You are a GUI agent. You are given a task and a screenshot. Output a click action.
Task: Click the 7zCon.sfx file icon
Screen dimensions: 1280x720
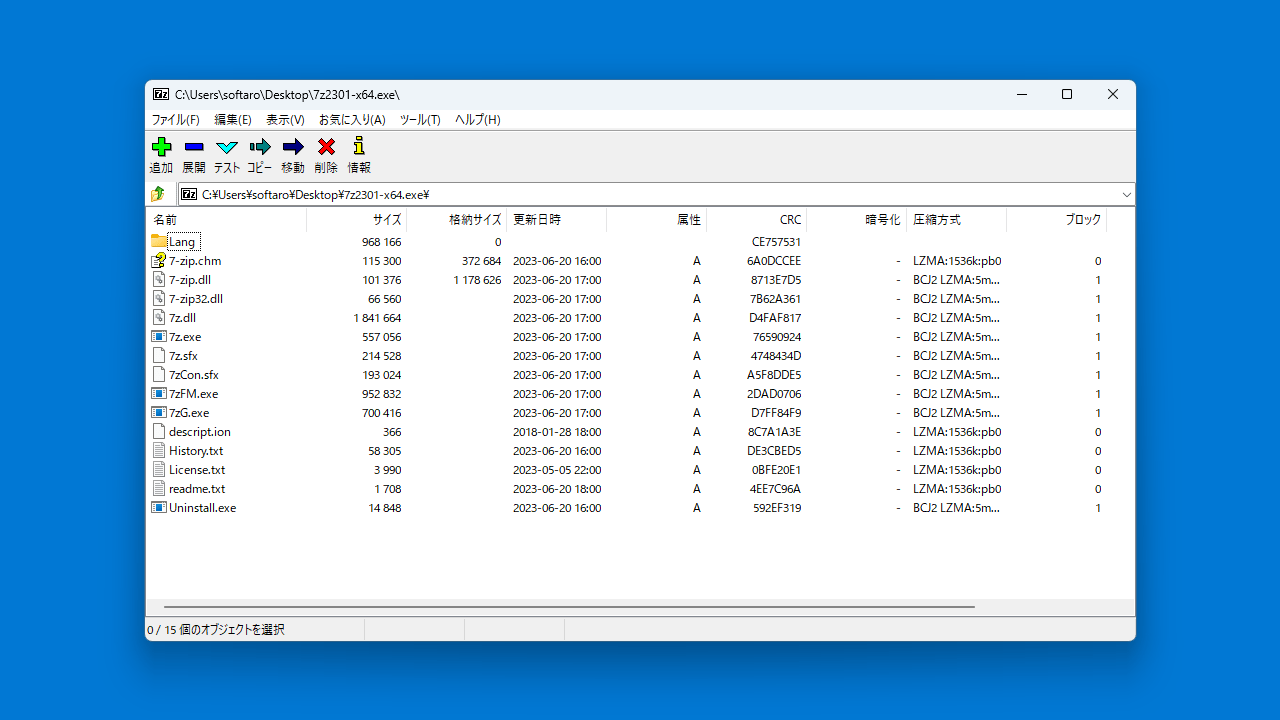click(x=159, y=374)
